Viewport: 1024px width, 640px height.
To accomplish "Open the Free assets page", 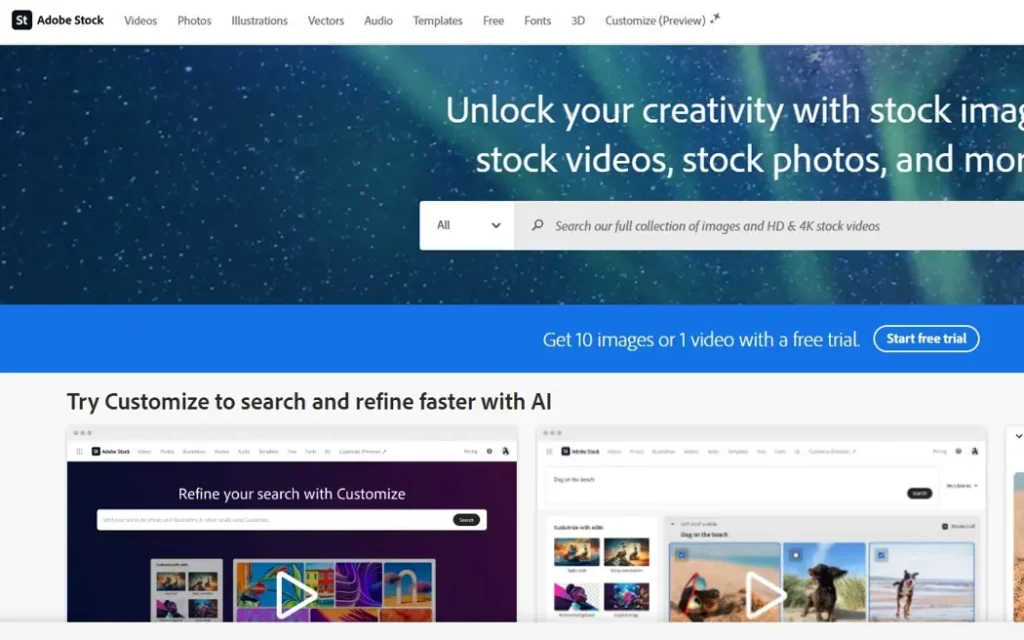I will pyautogui.click(x=493, y=21).
